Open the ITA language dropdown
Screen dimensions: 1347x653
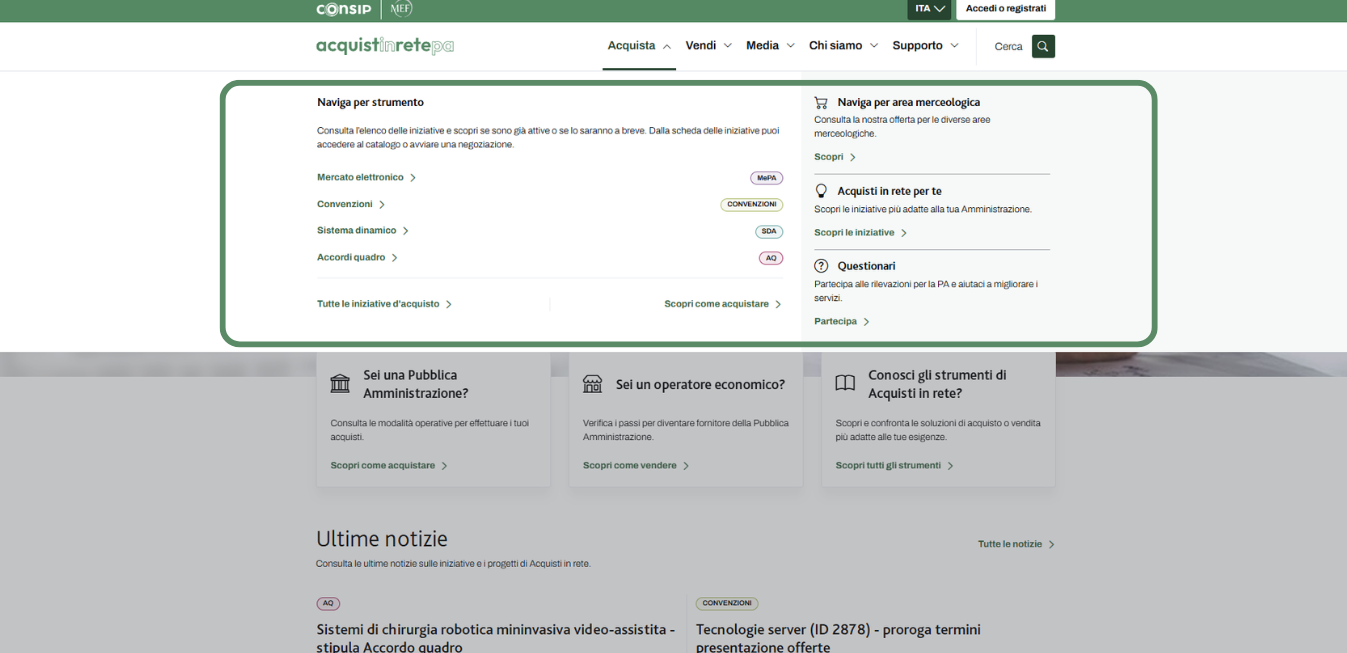coord(929,9)
